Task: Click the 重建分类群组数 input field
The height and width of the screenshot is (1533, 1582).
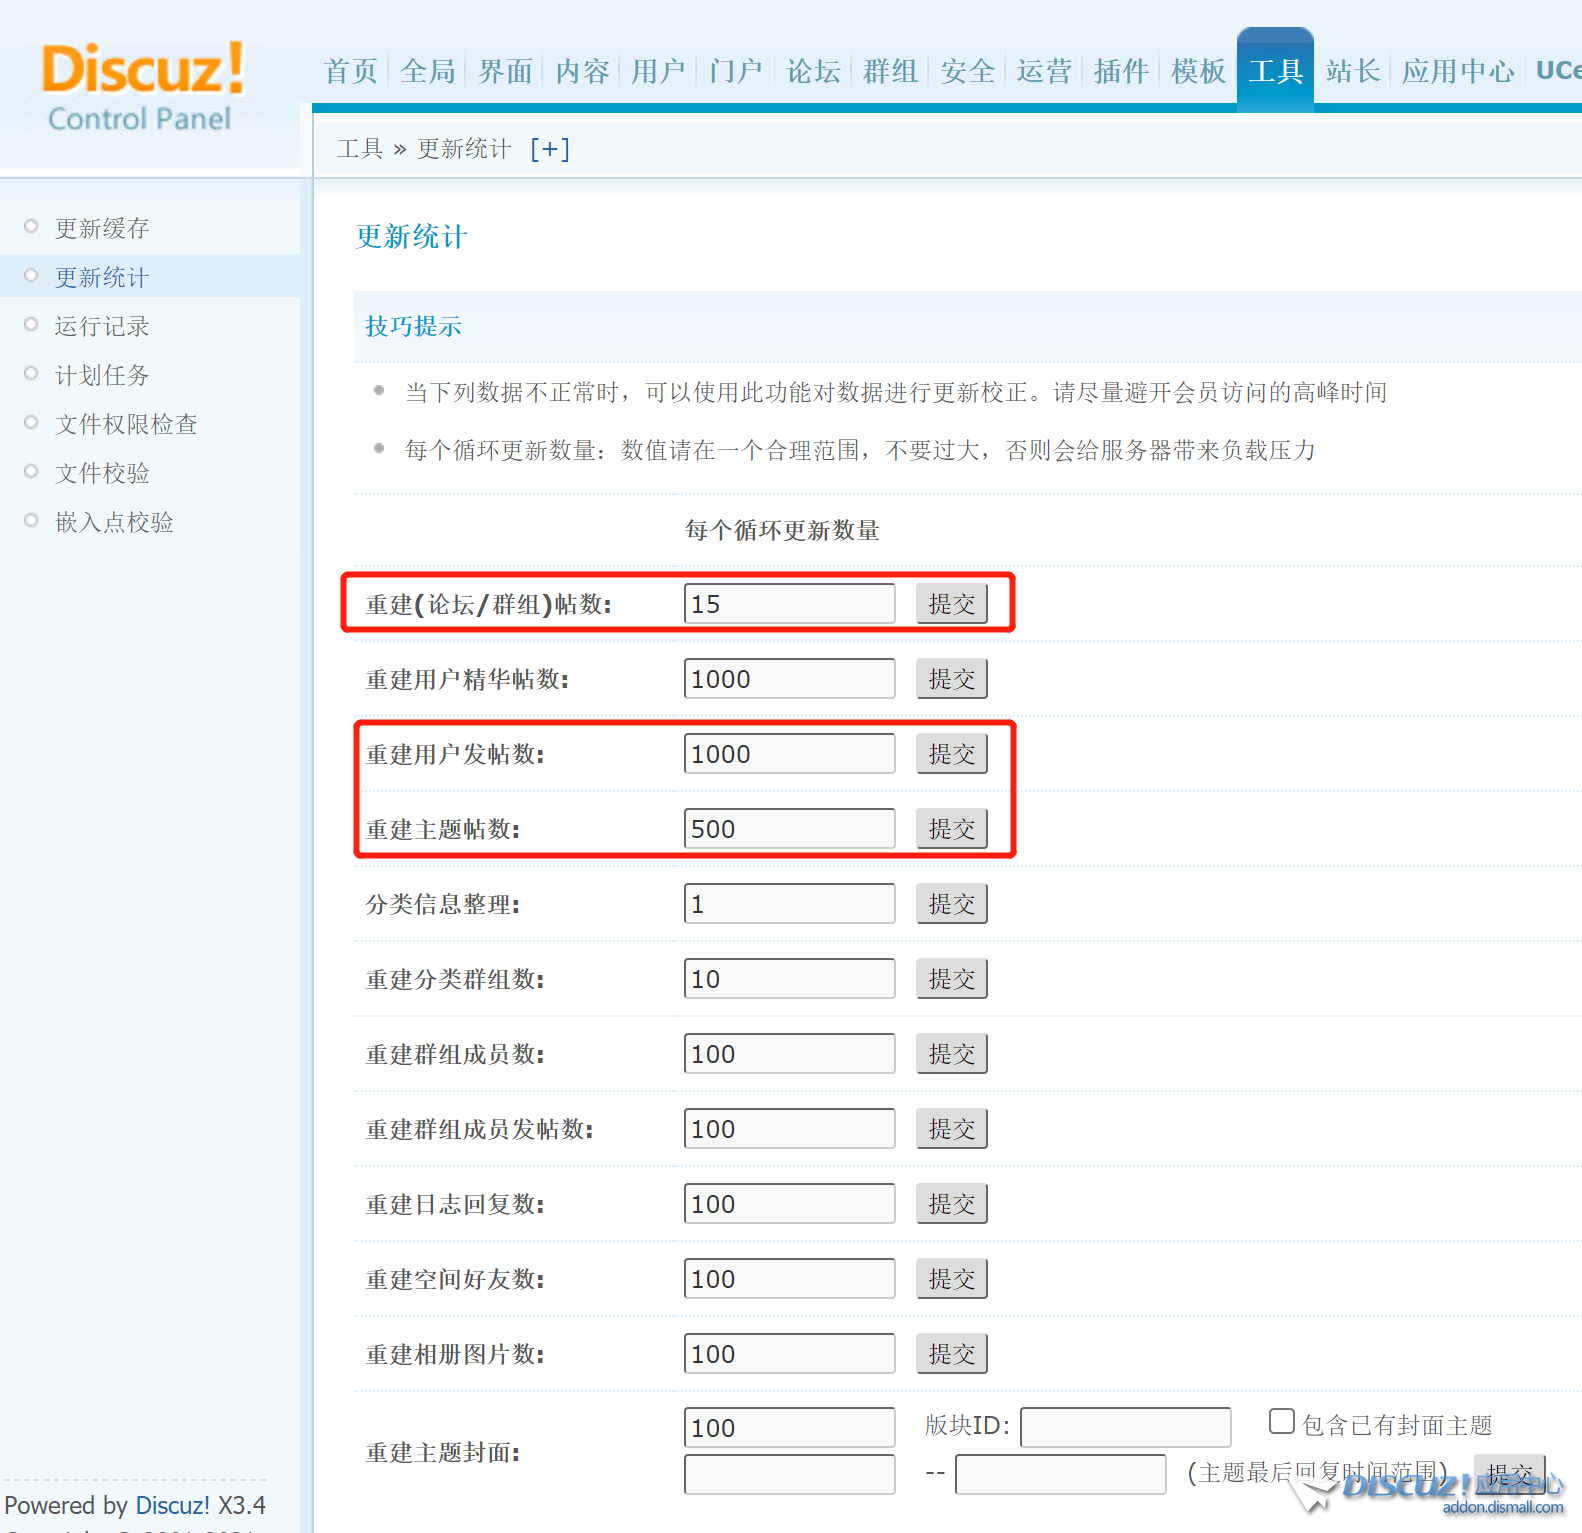Action: coord(789,979)
